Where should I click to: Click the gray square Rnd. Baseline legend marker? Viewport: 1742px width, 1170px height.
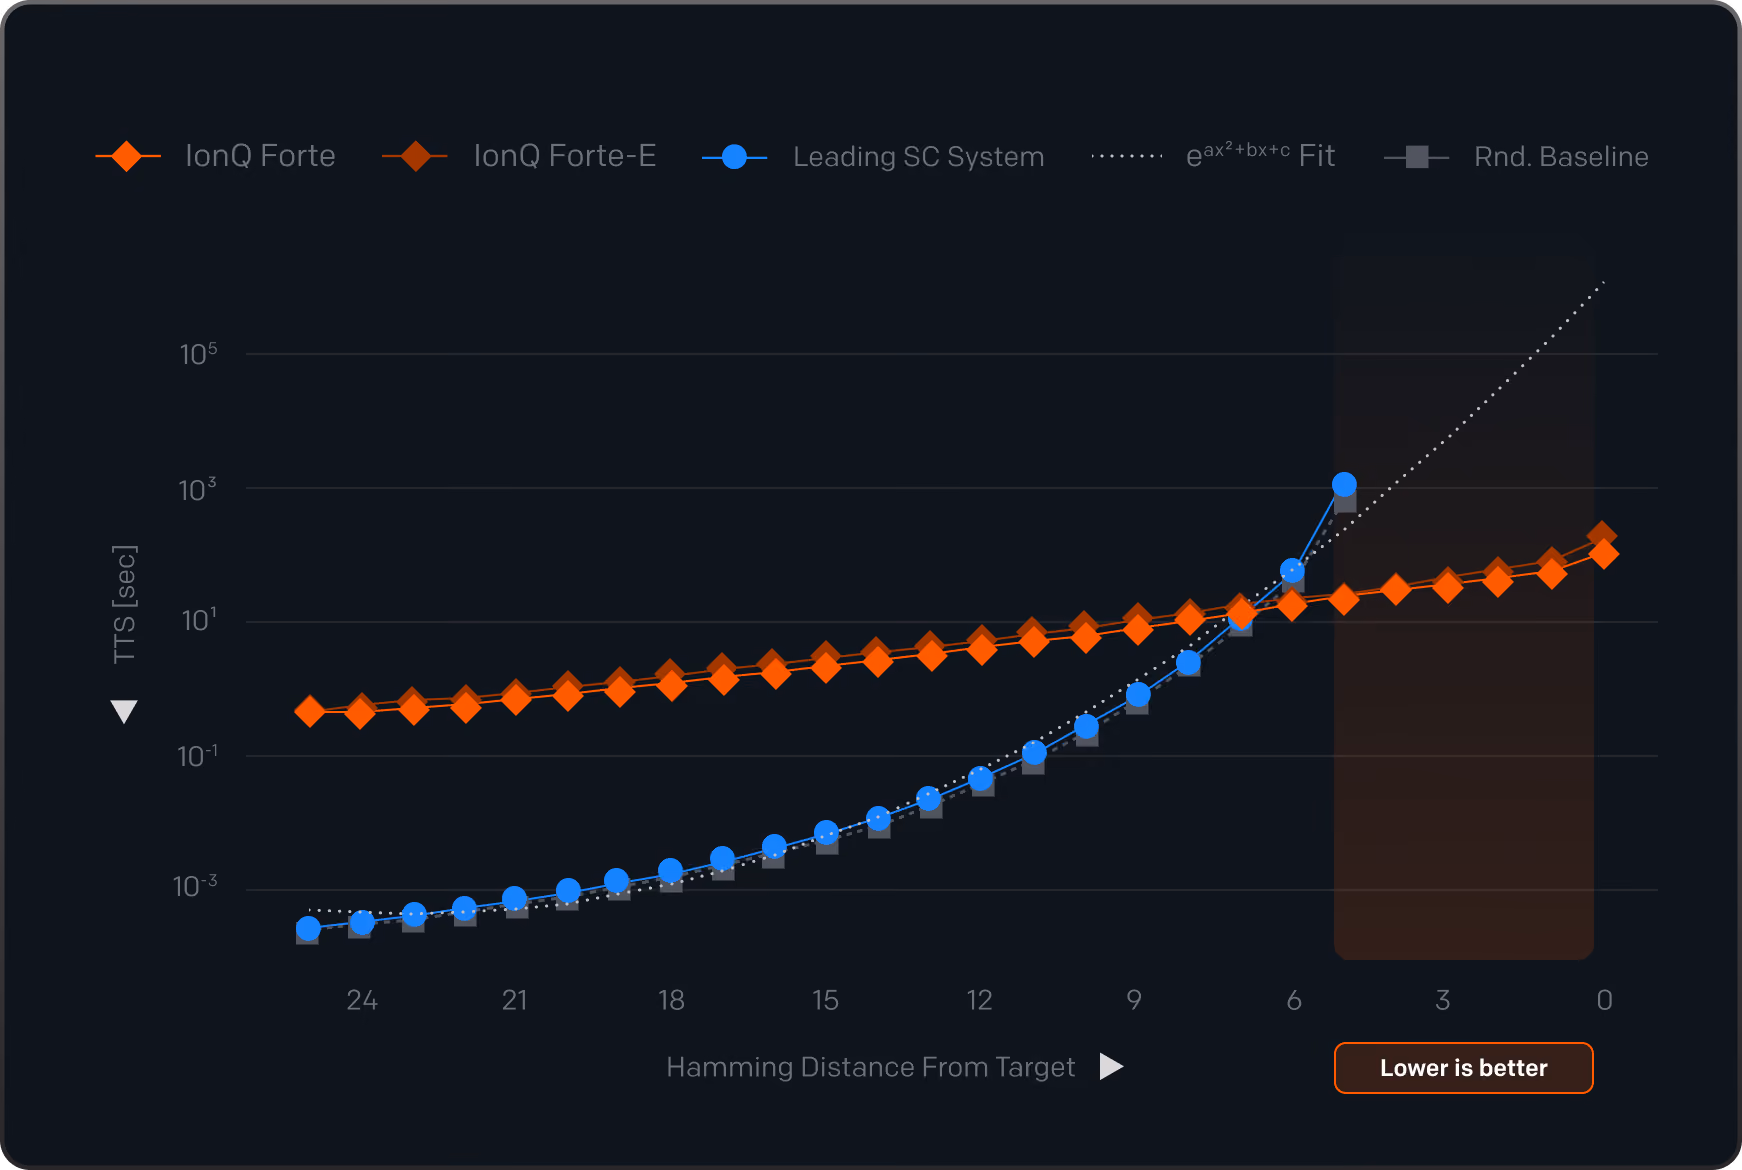(x=1417, y=157)
